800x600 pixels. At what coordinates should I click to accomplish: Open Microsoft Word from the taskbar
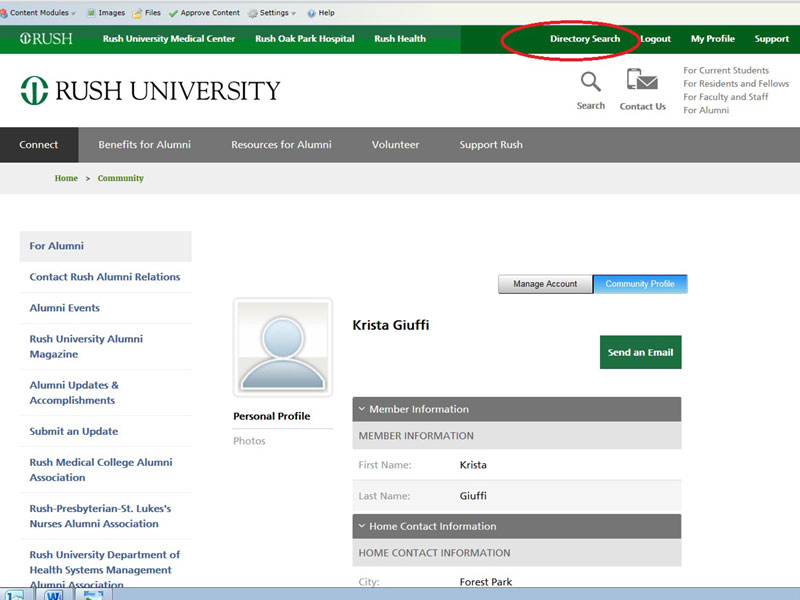[53, 594]
